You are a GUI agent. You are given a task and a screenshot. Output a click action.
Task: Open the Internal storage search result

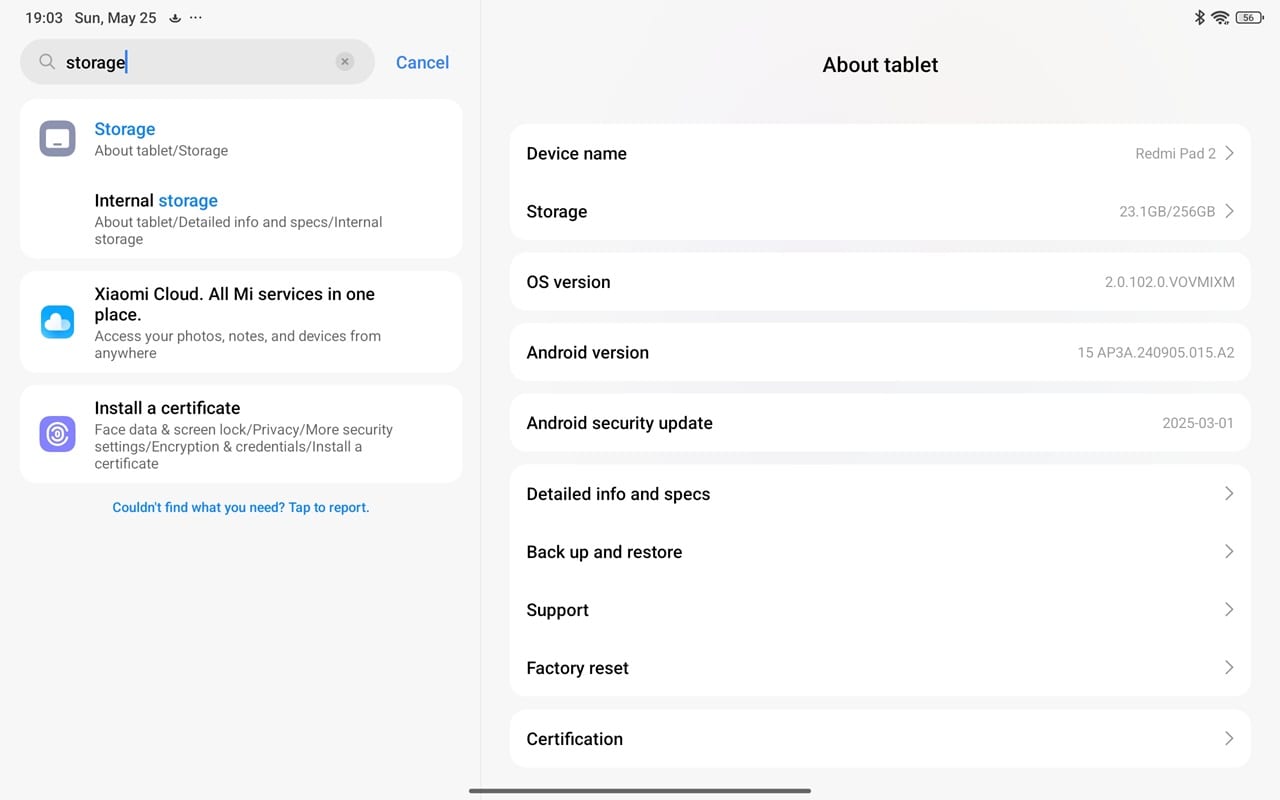tap(240, 219)
